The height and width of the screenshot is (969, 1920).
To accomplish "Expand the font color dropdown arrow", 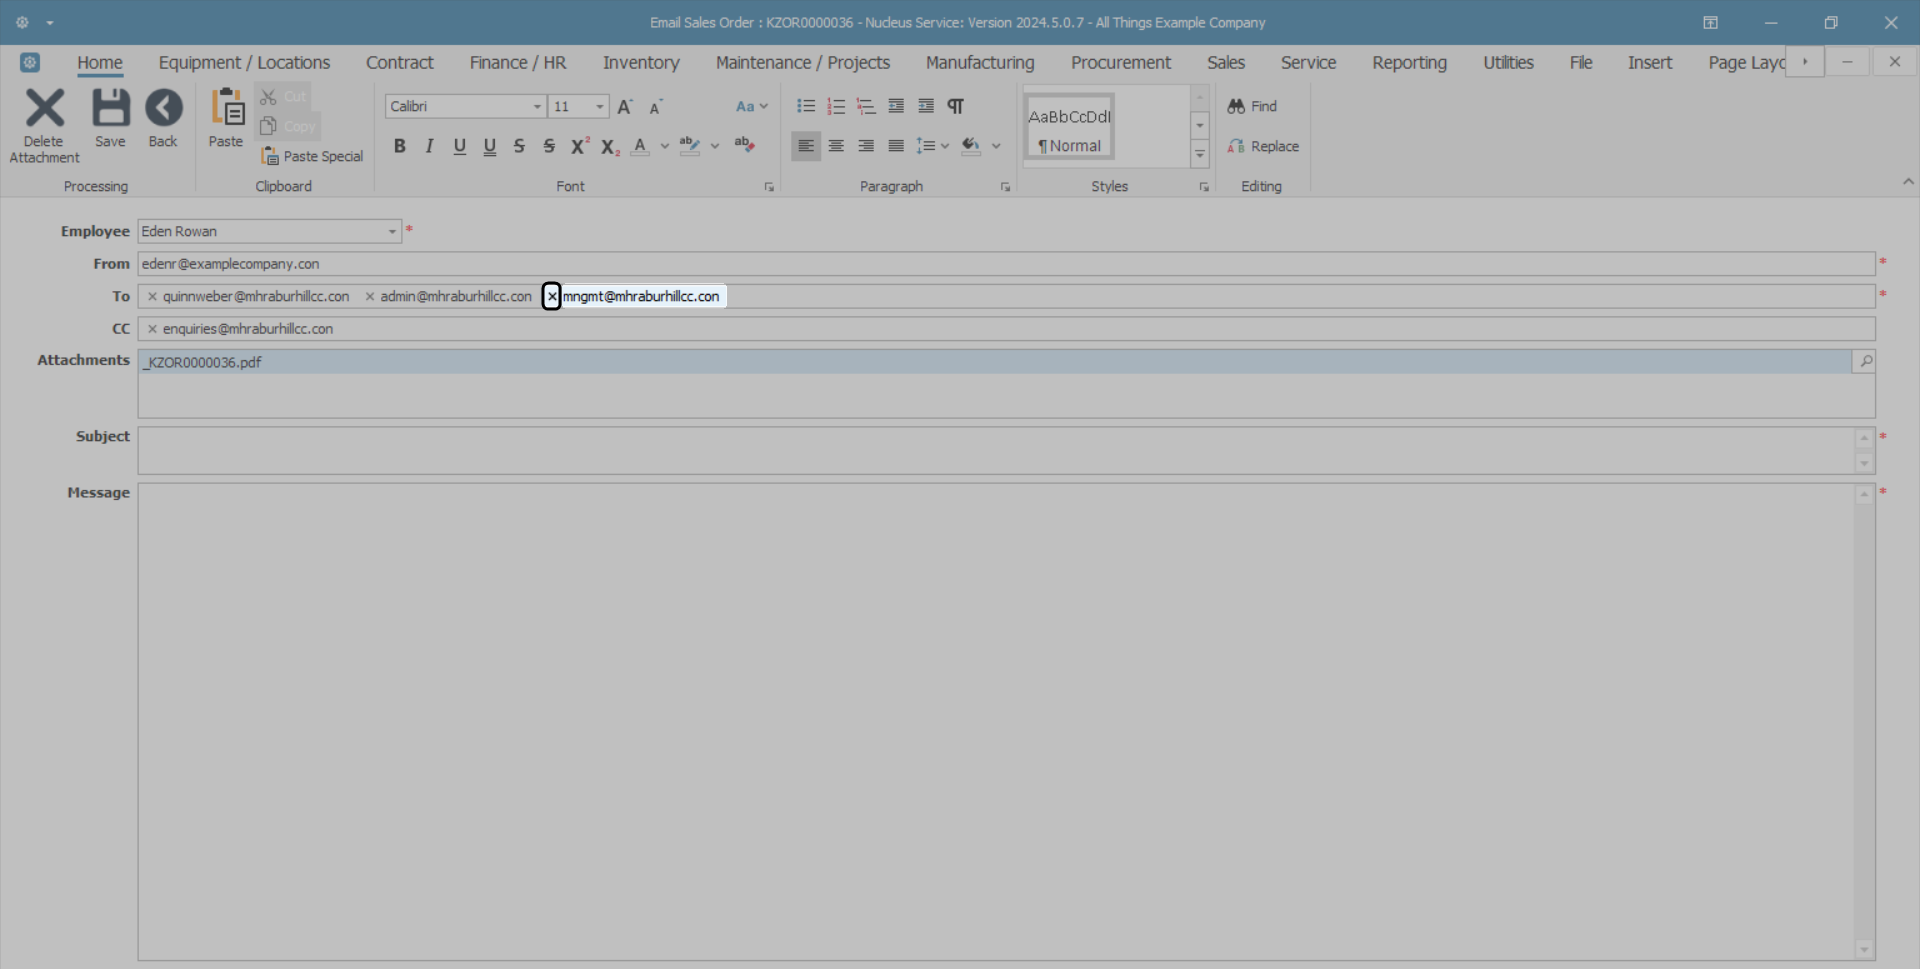I will (x=665, y=146).
